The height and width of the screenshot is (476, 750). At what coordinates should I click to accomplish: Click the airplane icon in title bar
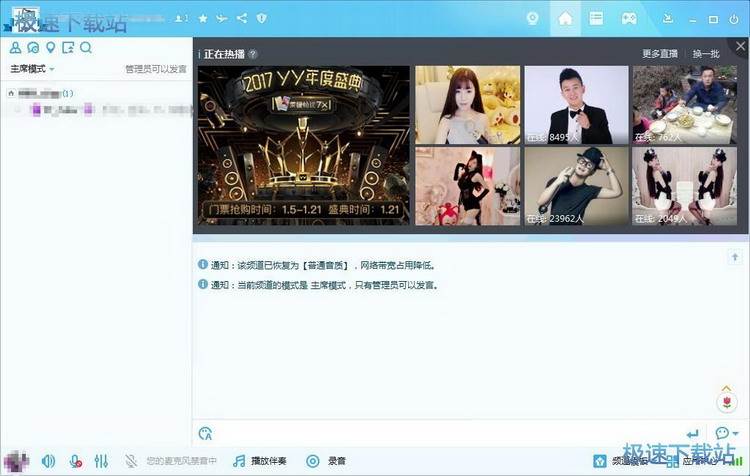(x=222, y=18)
